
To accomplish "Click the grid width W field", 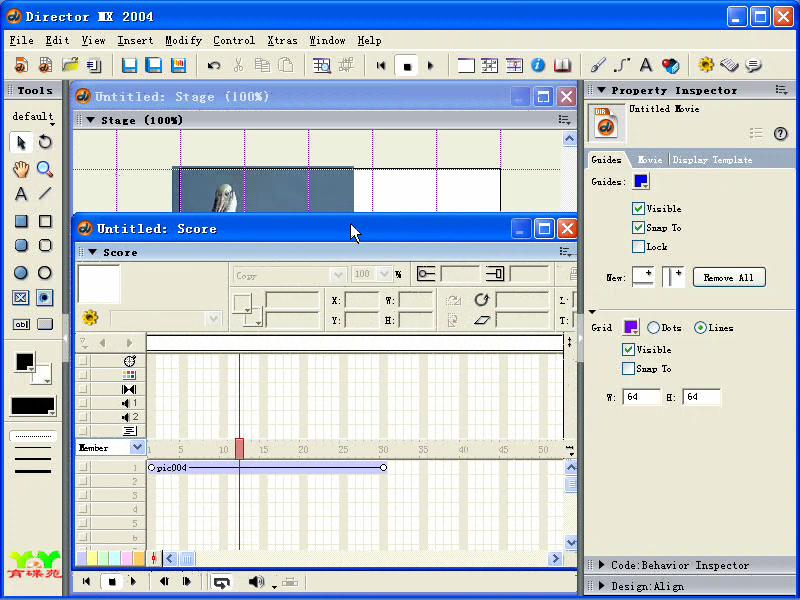I will click(x=641, y=397).
